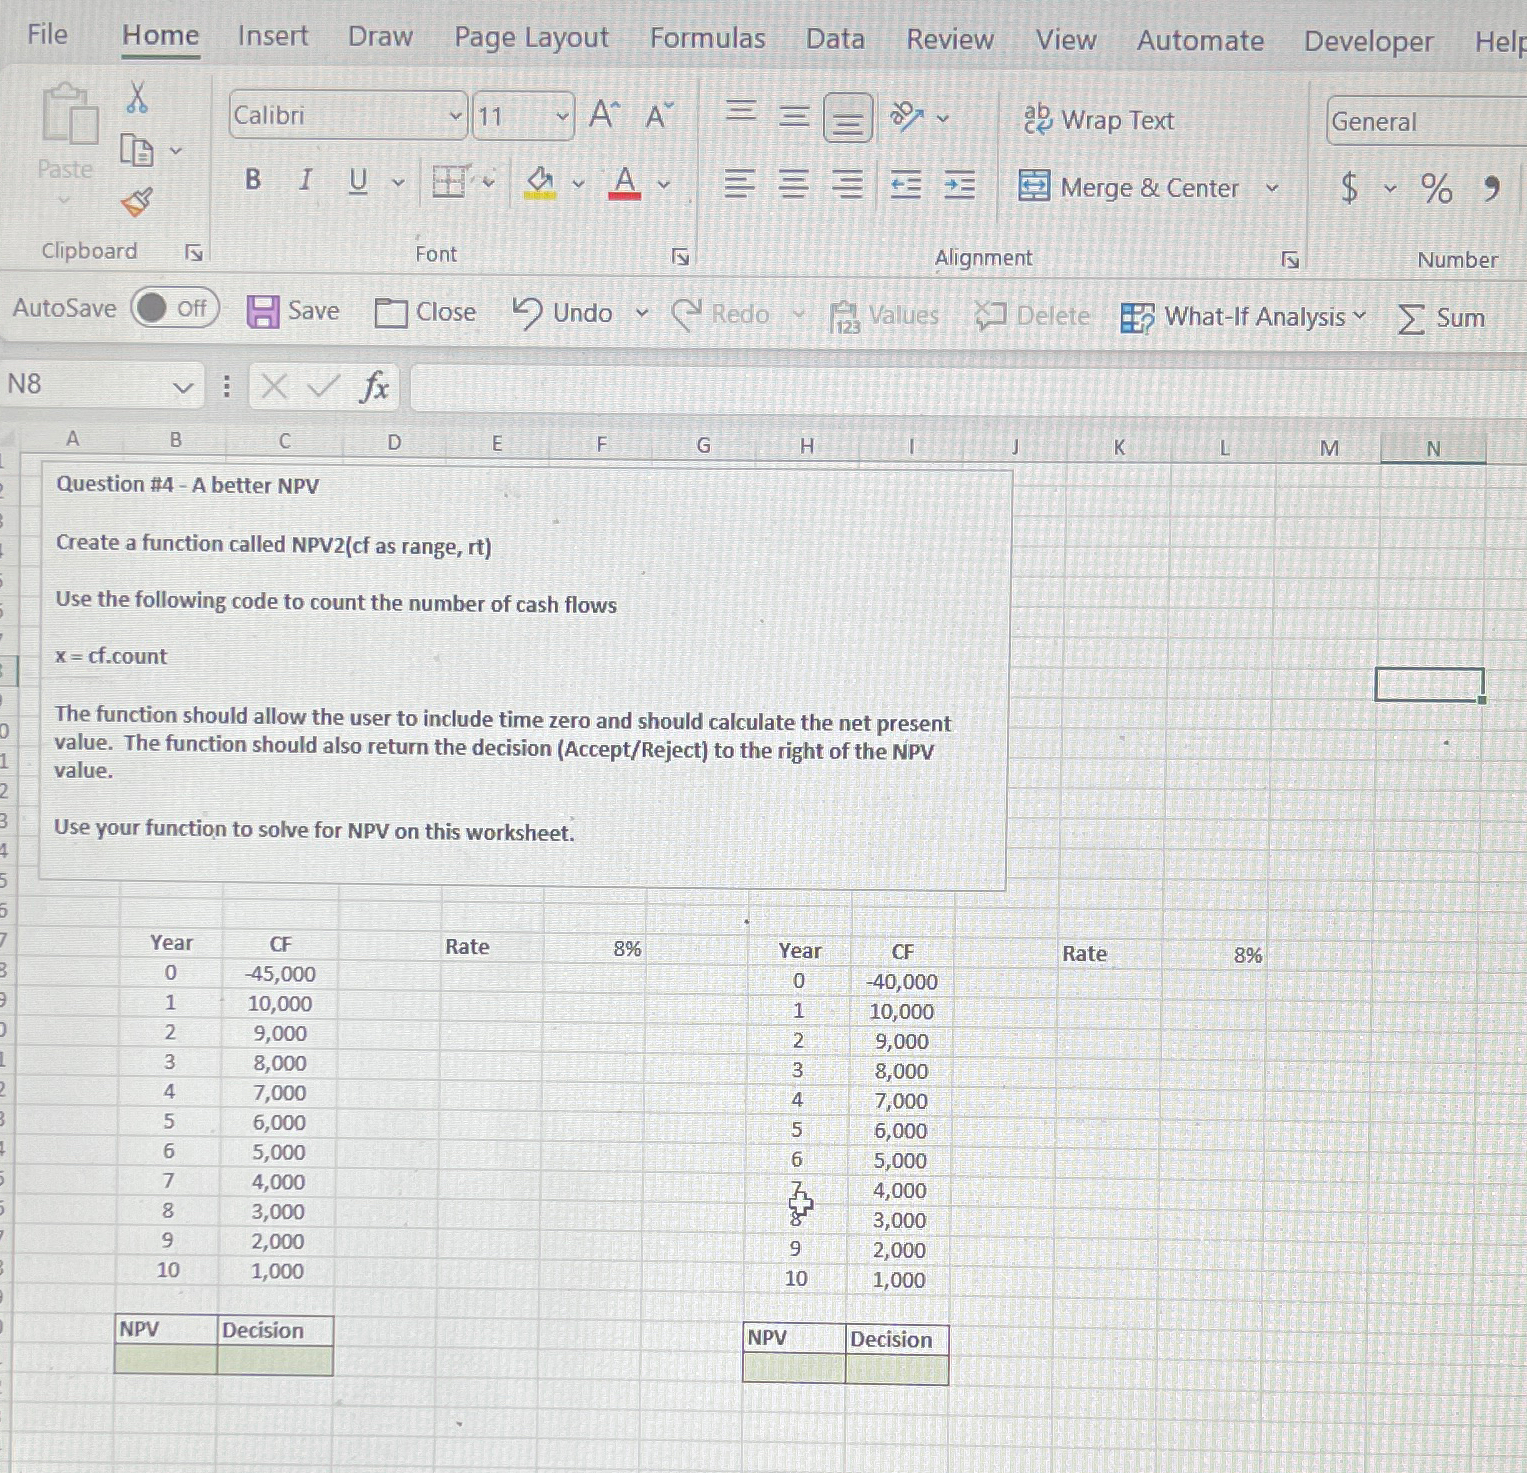1527x1473 pixels.
Task: Align text to the right
Action: [x=848, y=185]
